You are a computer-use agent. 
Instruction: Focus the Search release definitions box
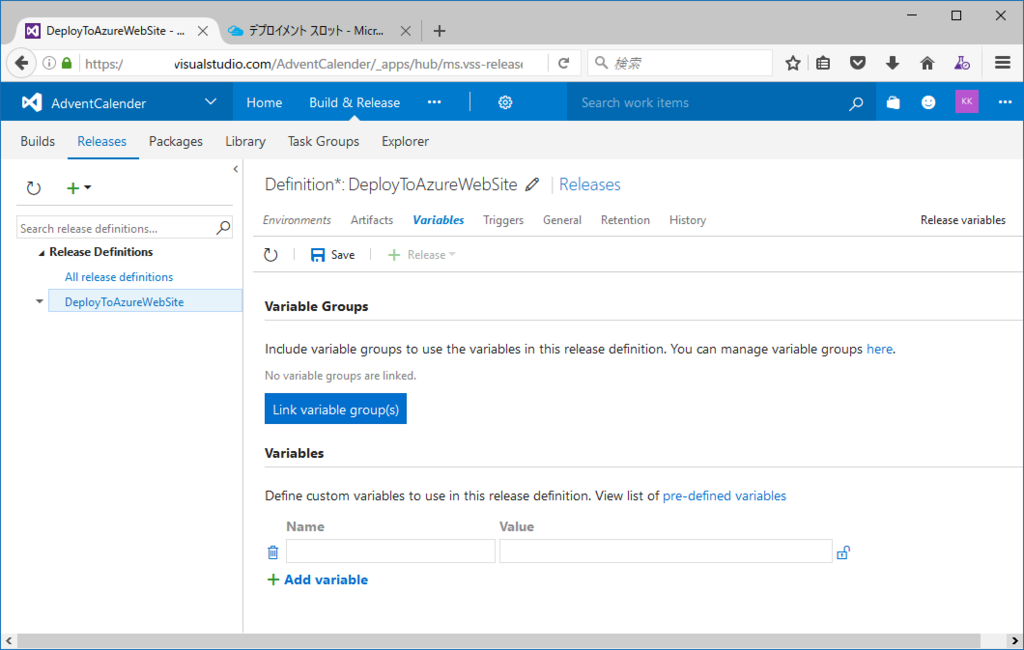115,228
